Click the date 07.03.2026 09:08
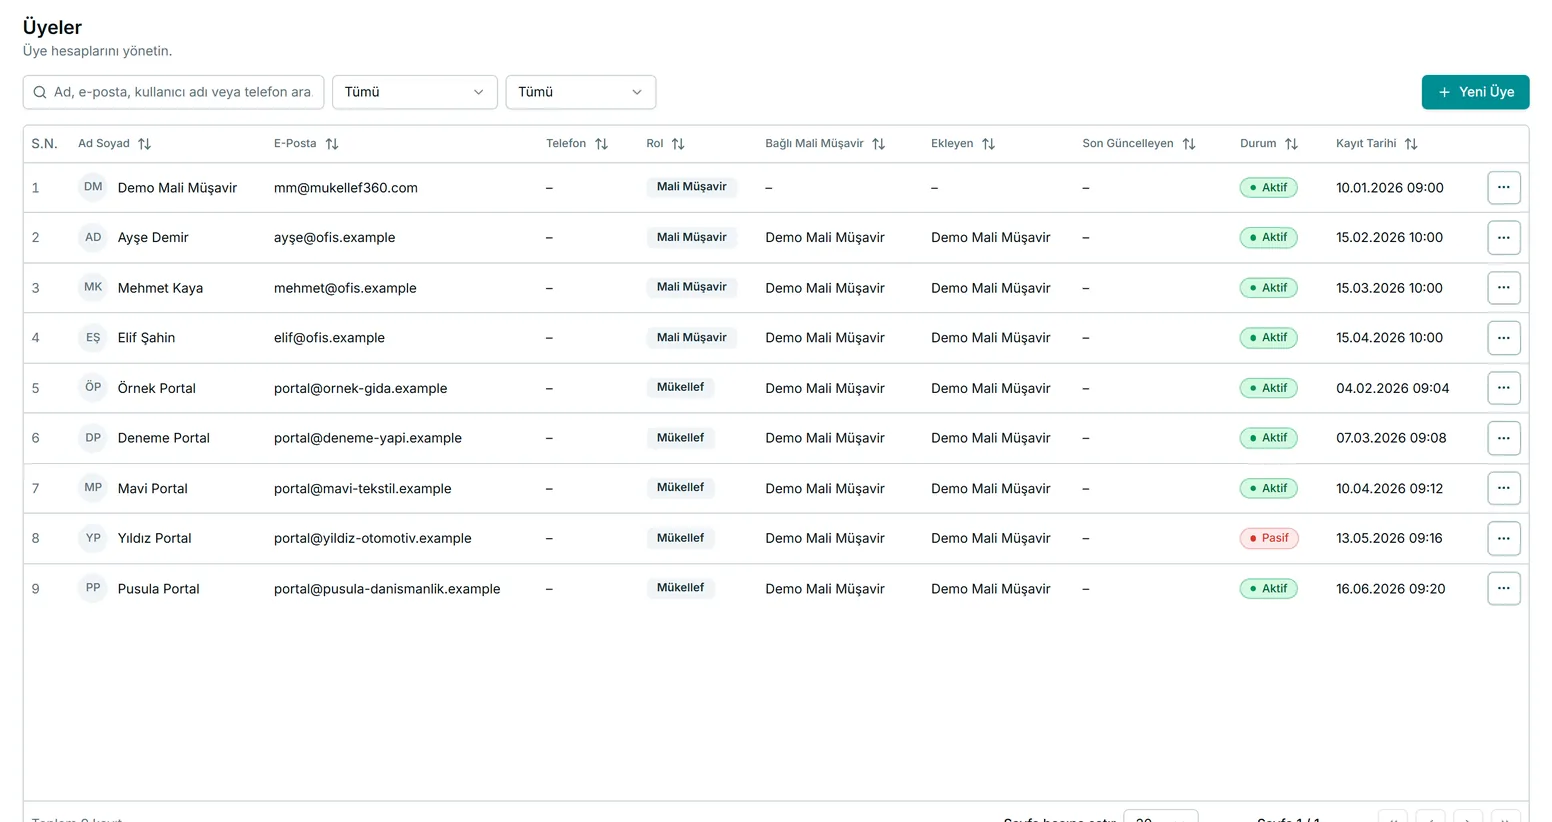The height and width of the screenshot is (822, 1552). pyautogui.click(x=1391, y=438)
